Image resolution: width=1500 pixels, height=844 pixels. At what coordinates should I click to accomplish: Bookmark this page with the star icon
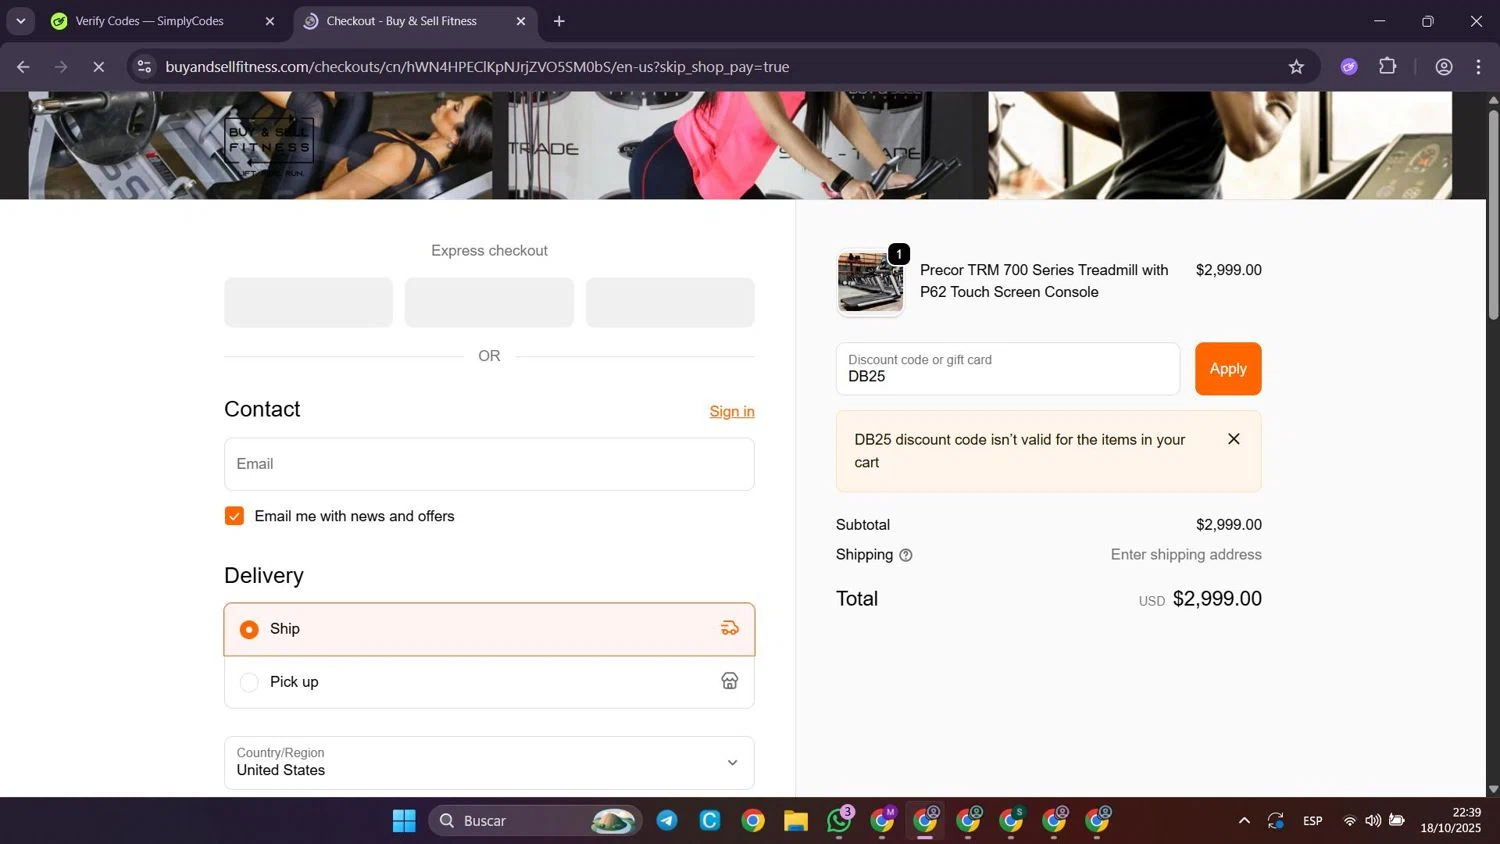coord(1296,67)
